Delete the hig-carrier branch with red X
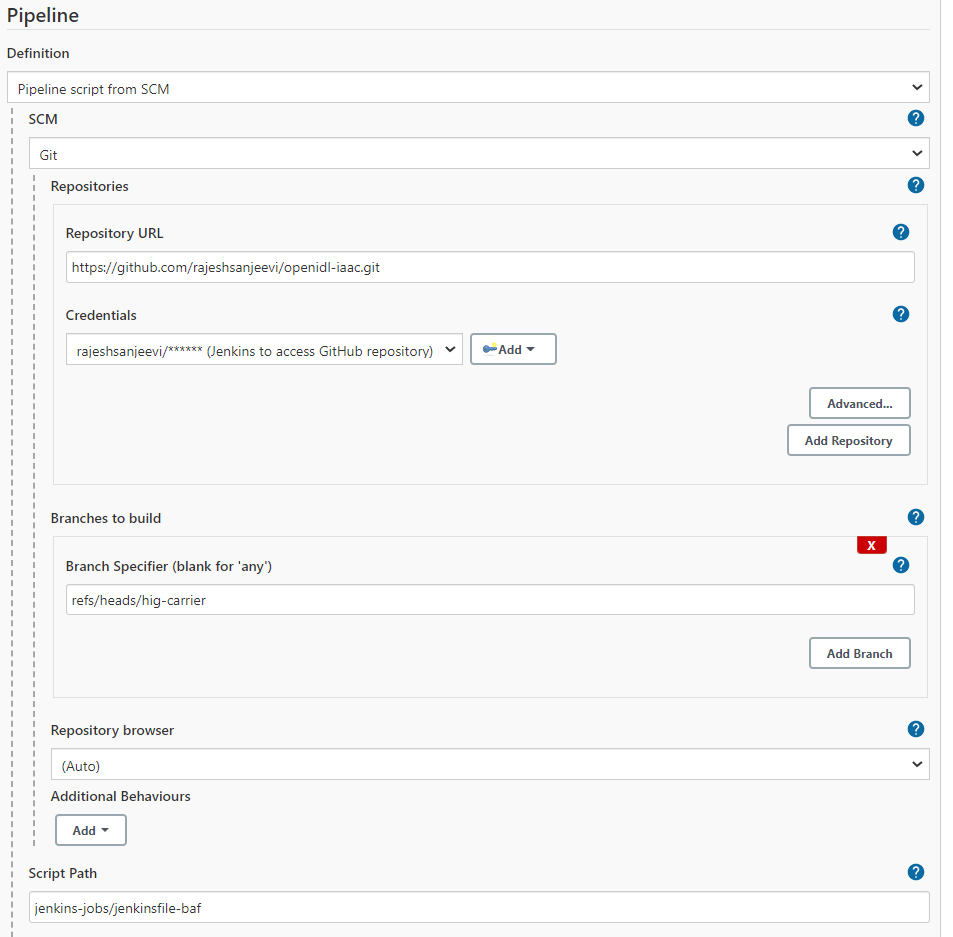This screenshot has width=953, height=937. pyautogui.click(x=872, y=545)
